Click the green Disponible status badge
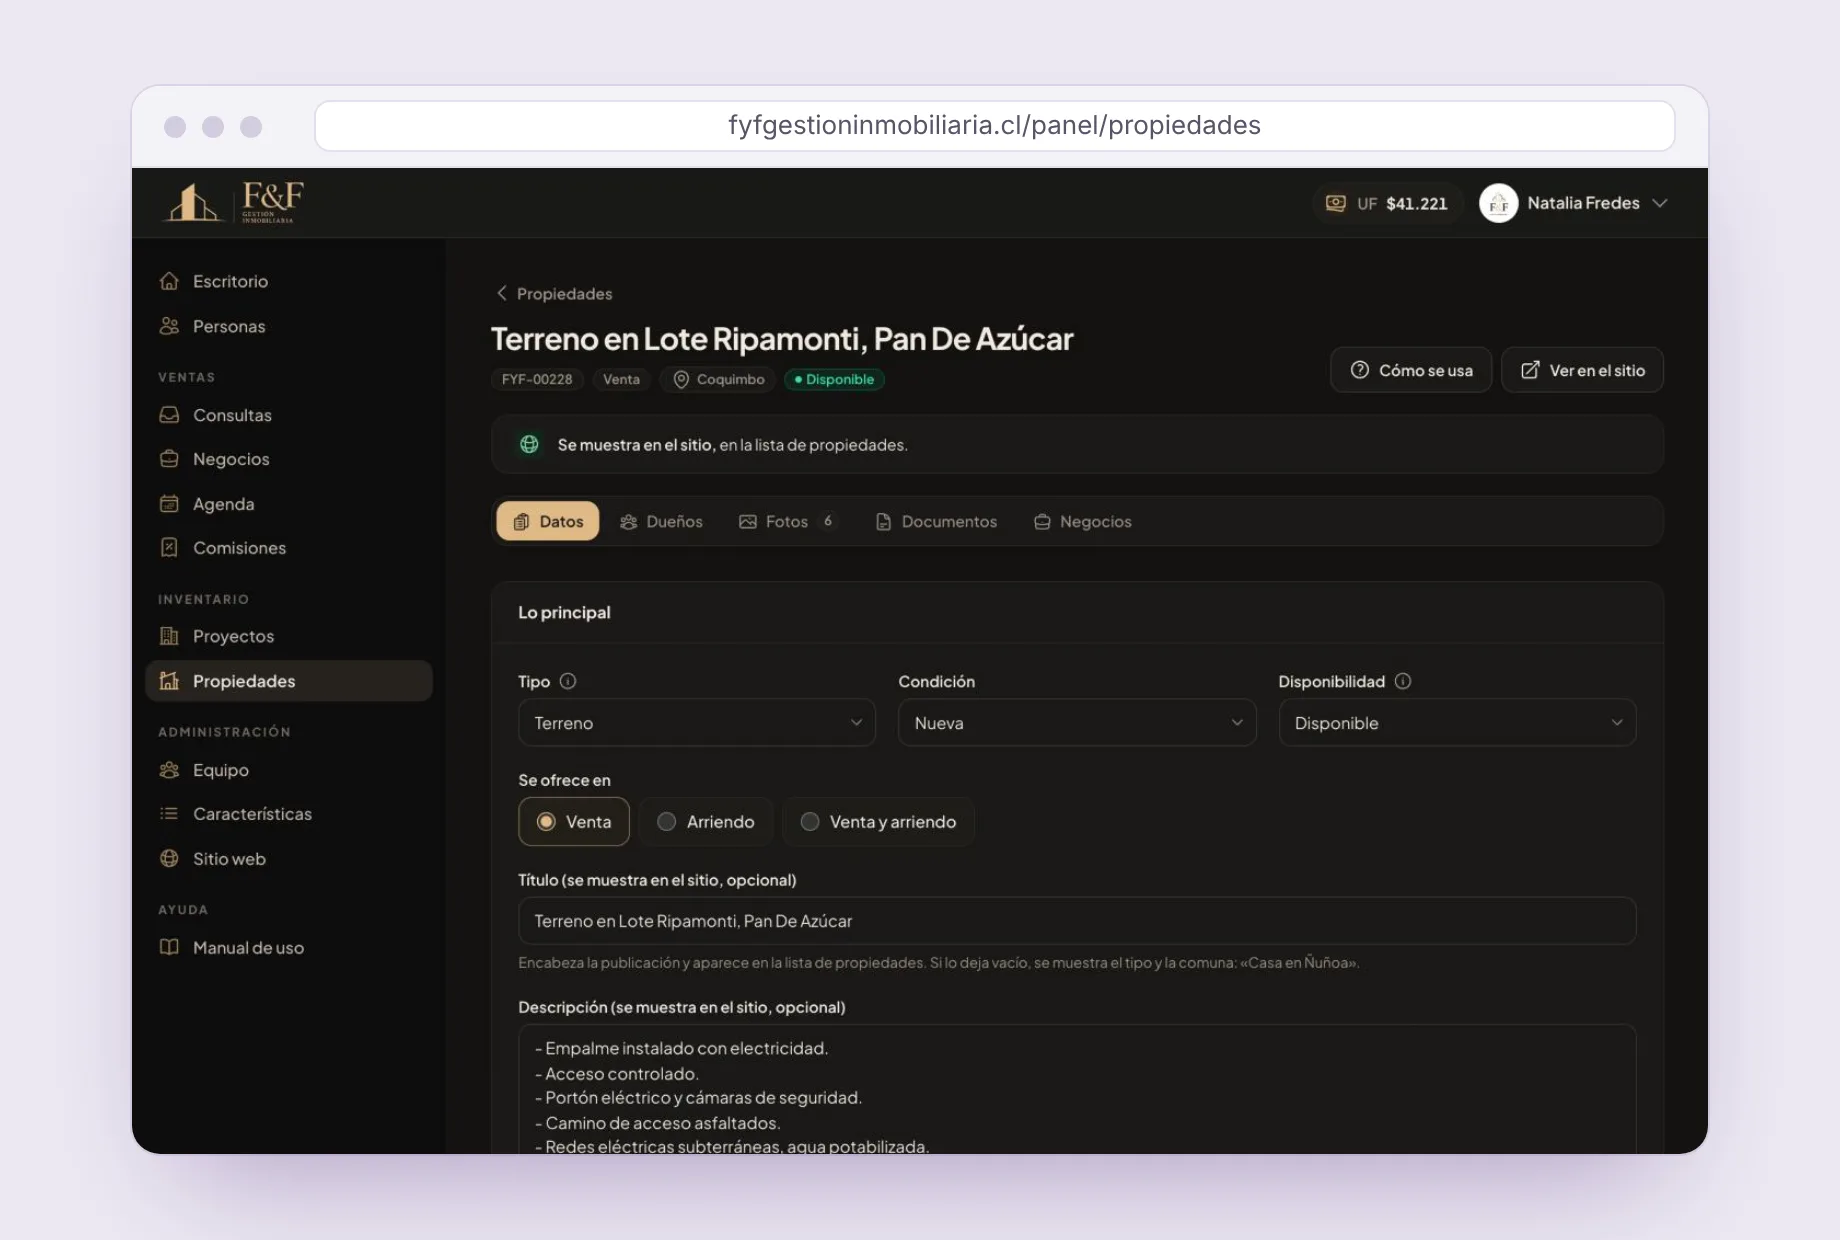Image resolution: width=1840 pixels, height=1240 pixels. 834,379
